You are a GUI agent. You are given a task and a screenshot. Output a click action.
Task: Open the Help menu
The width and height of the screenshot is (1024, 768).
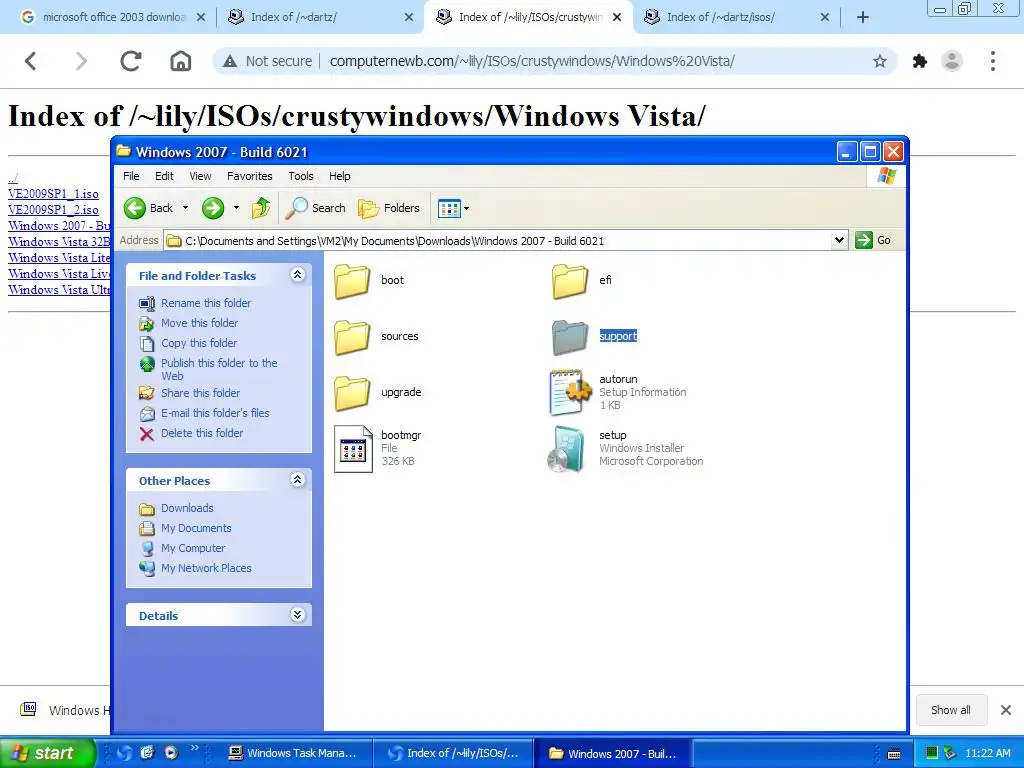pos(340,176)
